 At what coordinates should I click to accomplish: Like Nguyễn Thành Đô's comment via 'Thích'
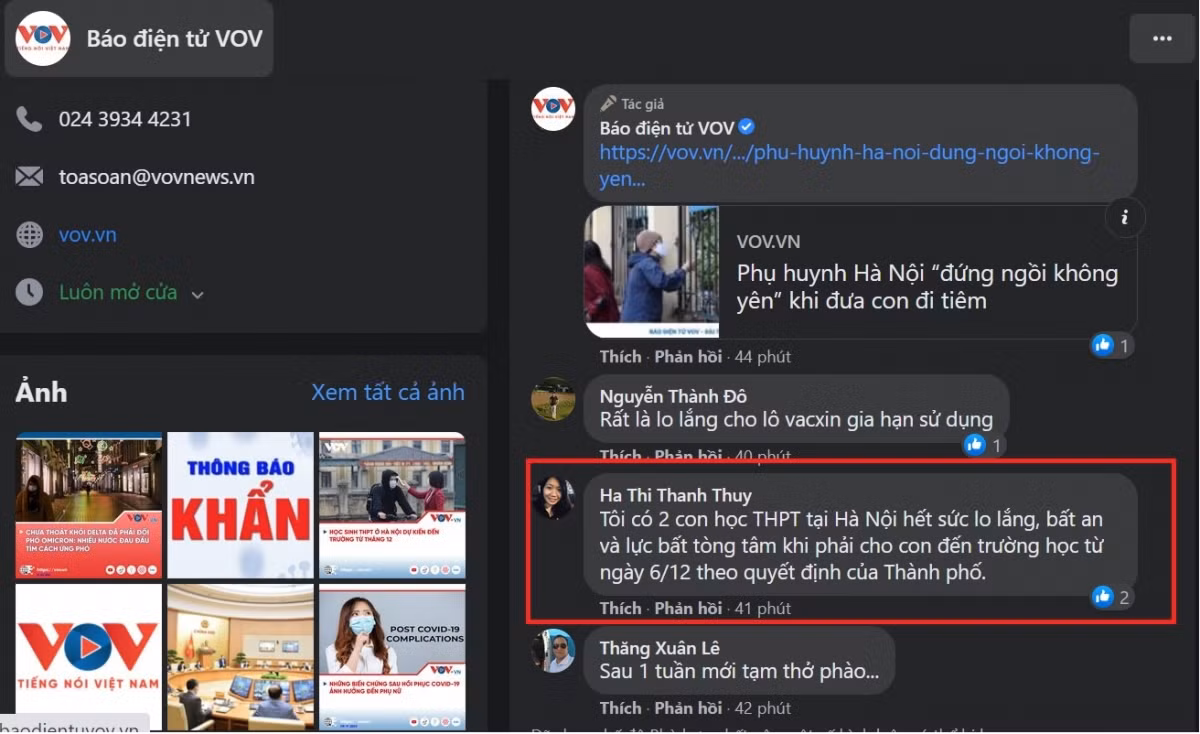click(620, 456)
